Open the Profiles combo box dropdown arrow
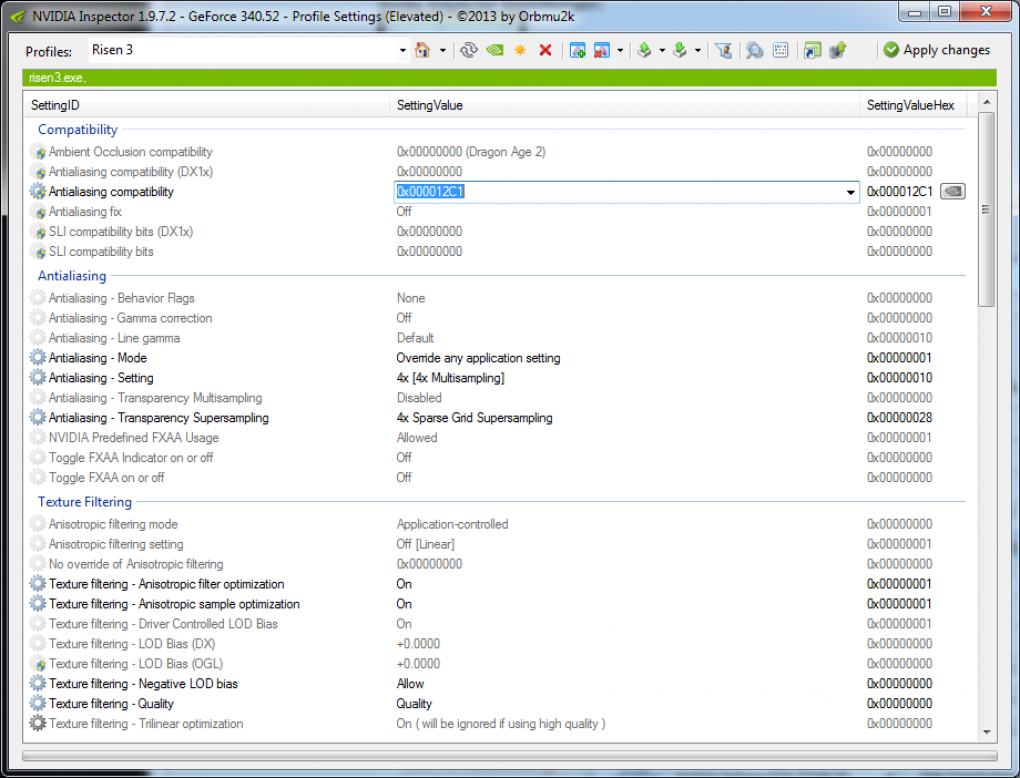This screenshot has width=1020, height=778. click(x=403, y=50)
